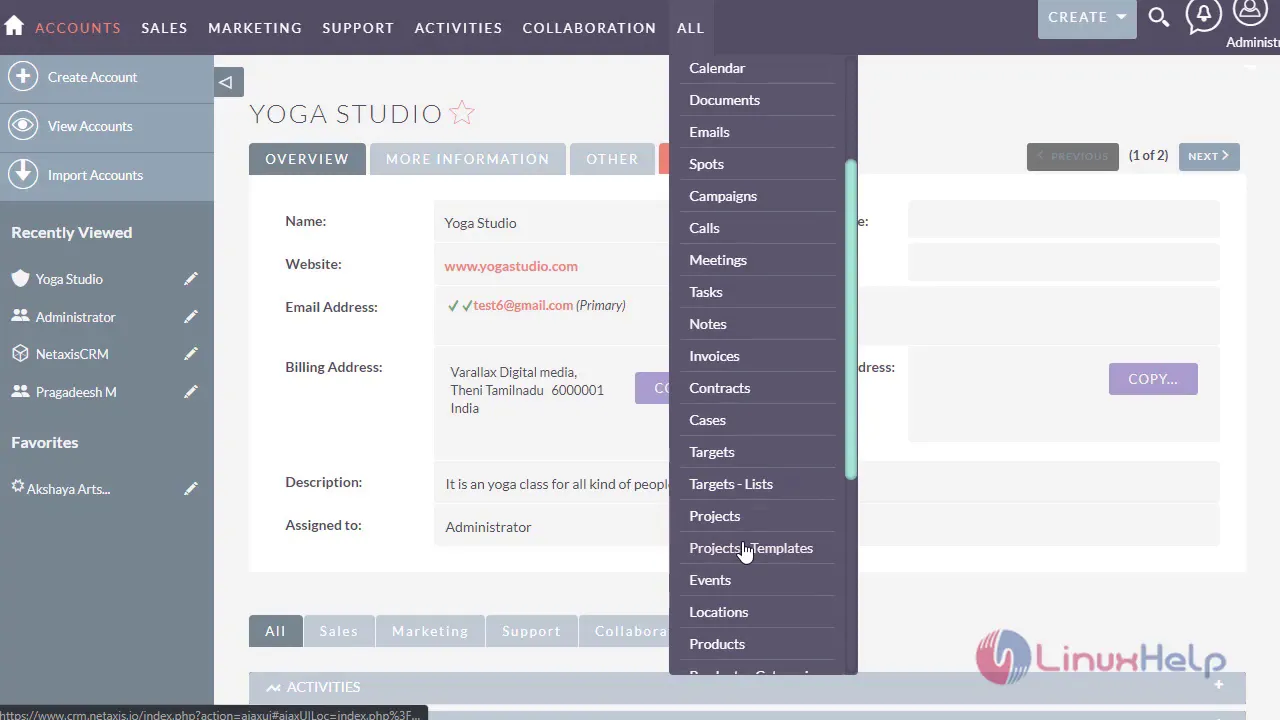This screenshot has width=1280, height=720.
Task: Choose Products from the ALL dropdown
Action: tap(717, 644)
